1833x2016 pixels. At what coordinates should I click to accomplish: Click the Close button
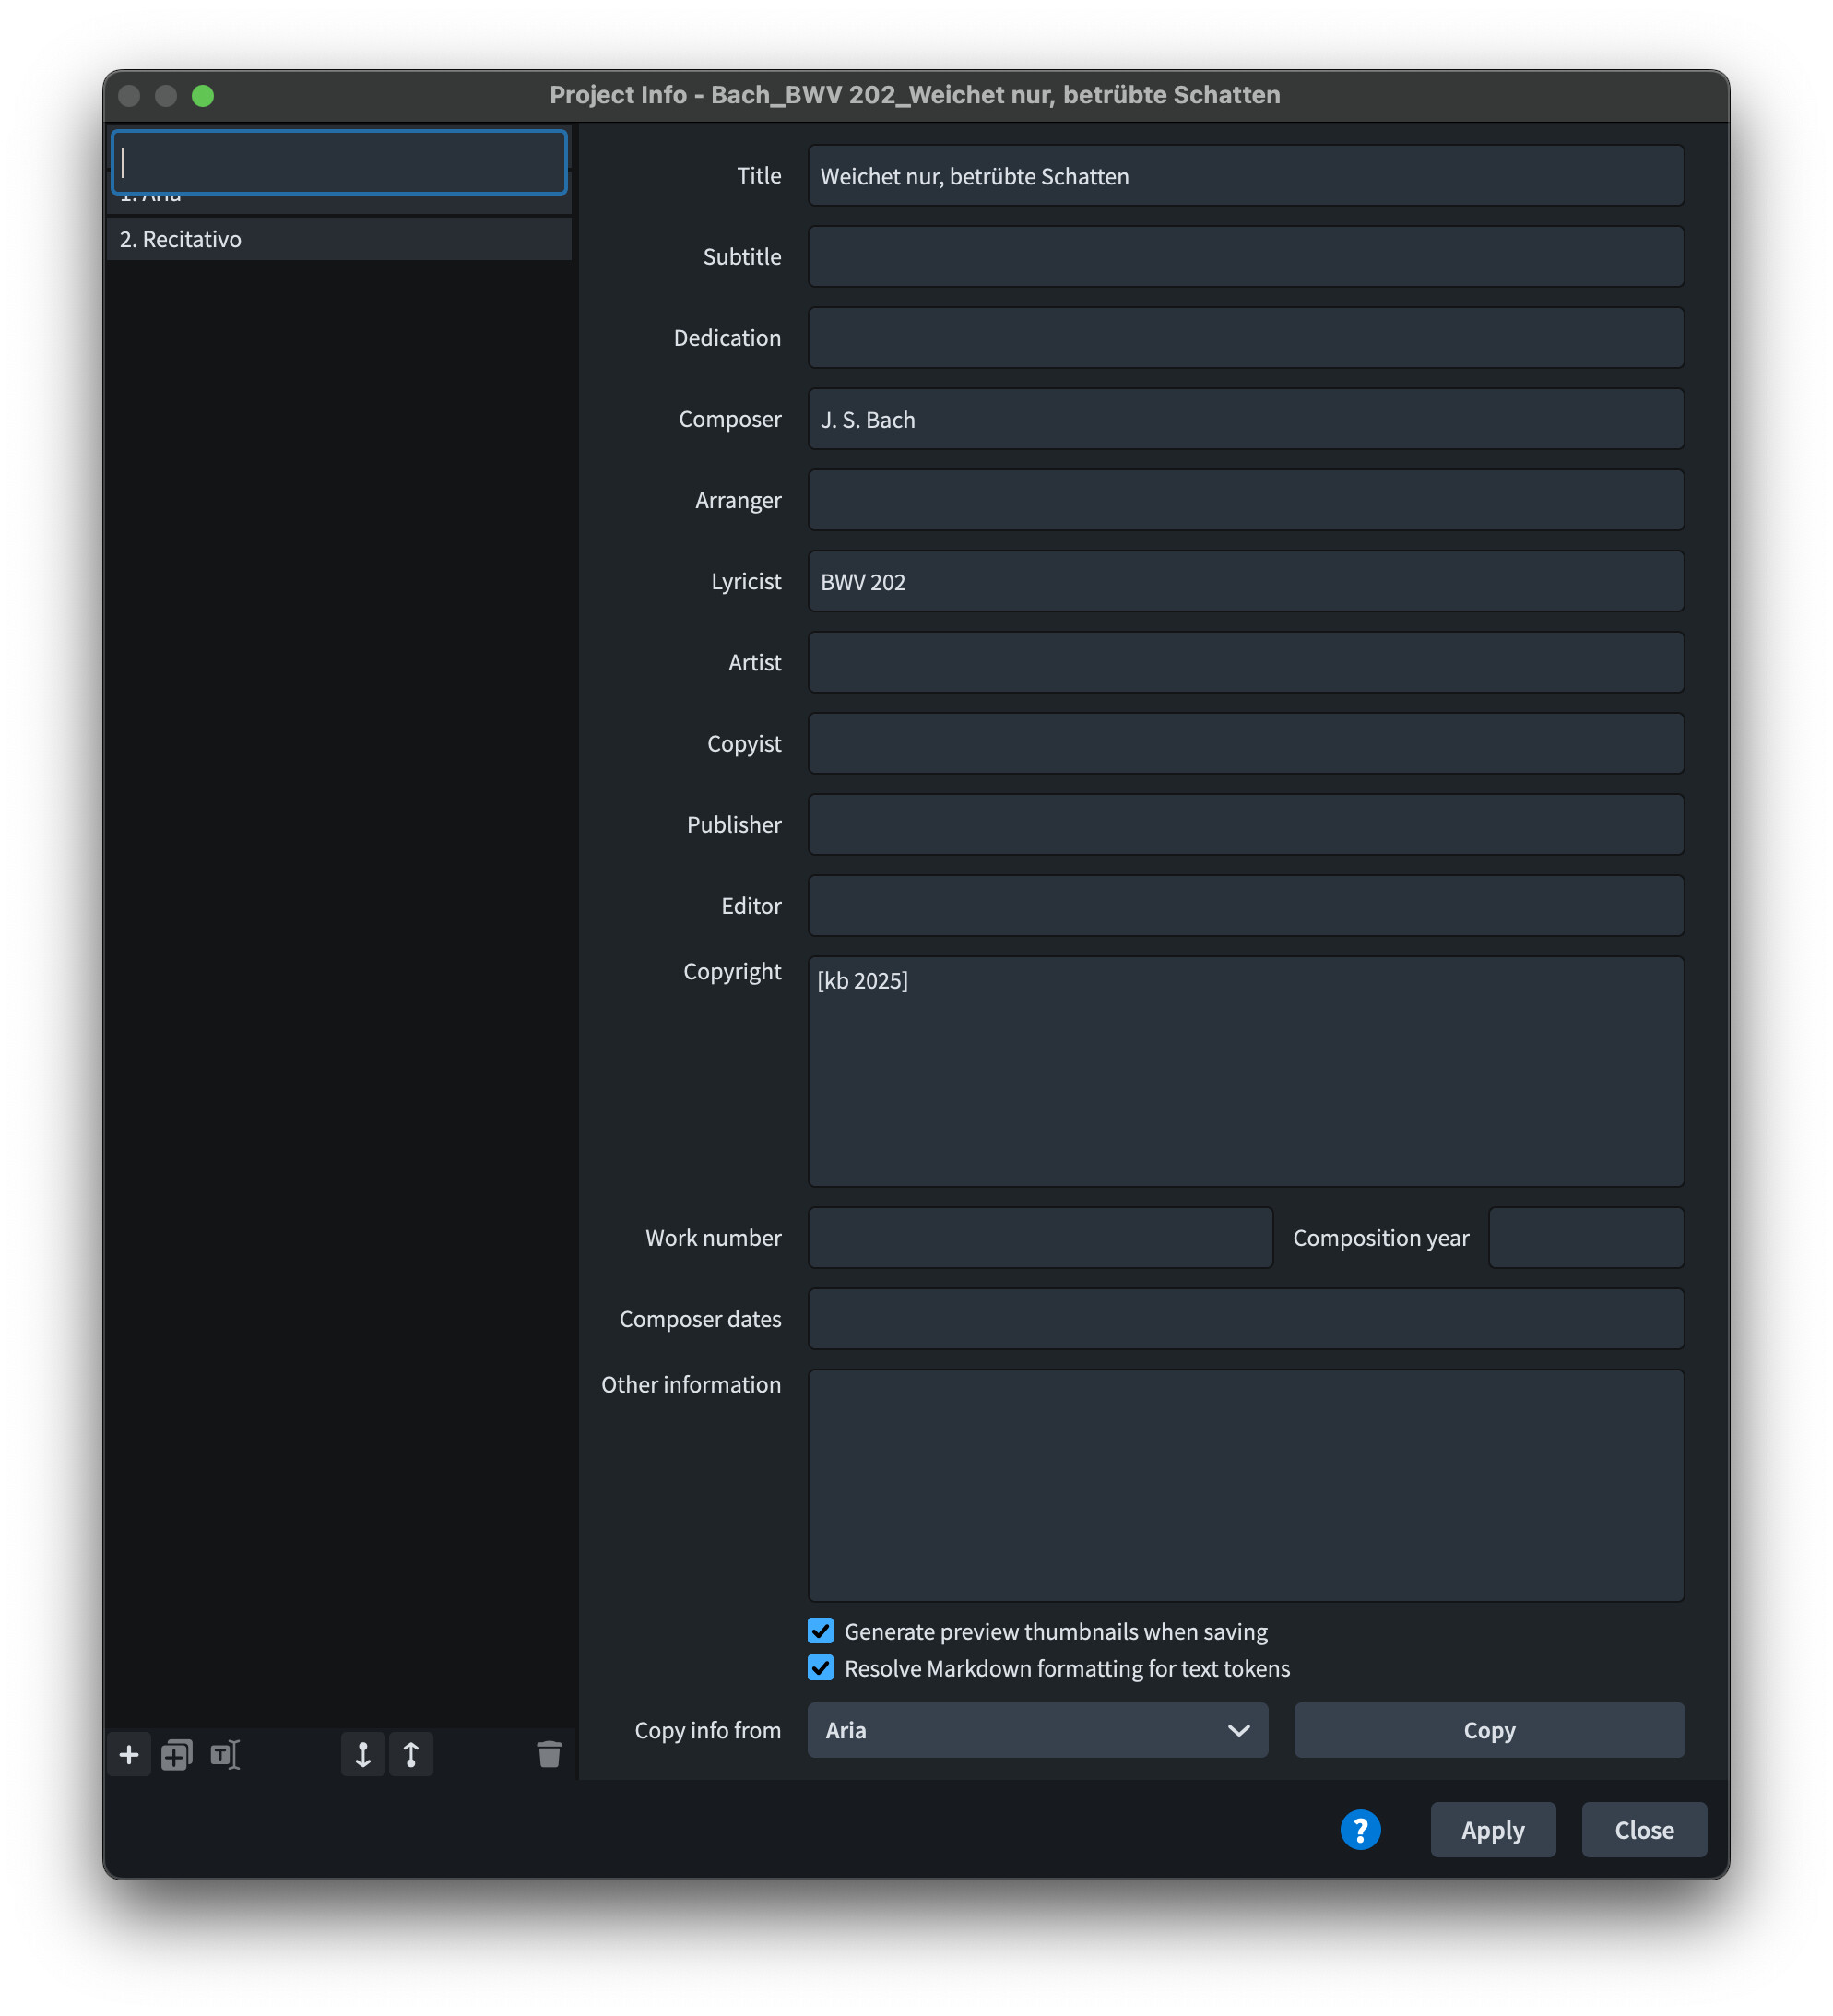point(1643,1830)
